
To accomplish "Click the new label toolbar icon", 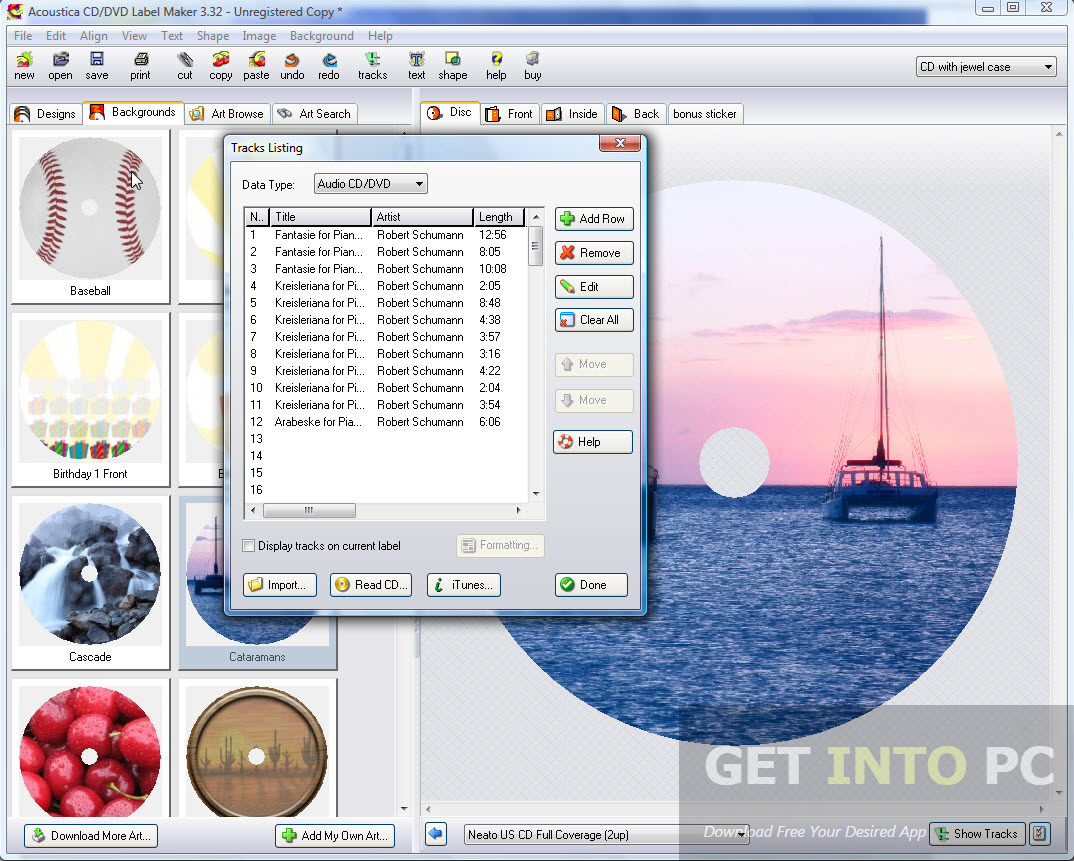I will coord(25,66).
